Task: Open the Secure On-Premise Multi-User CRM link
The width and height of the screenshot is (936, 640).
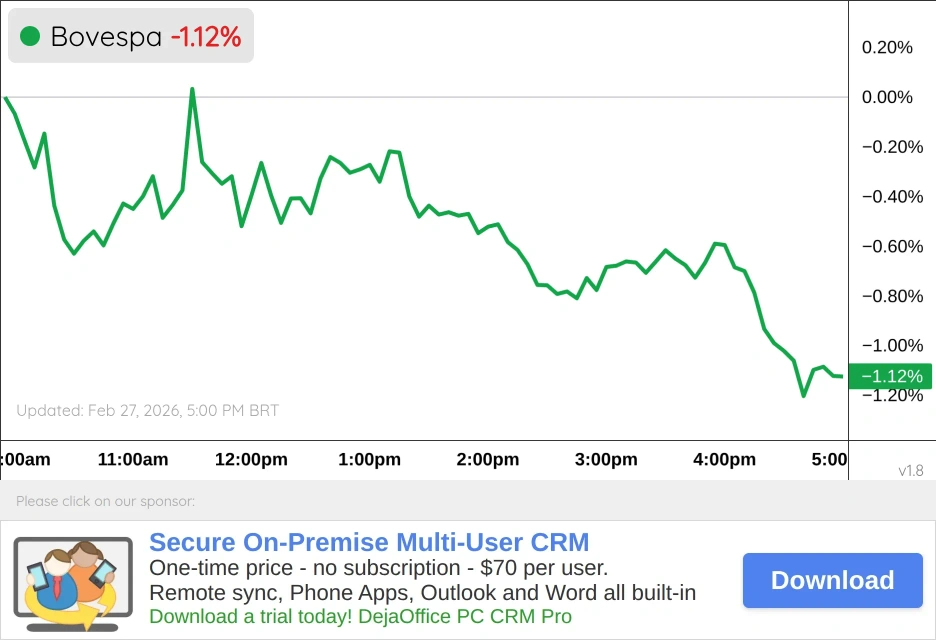Action: tap(369, 543)
